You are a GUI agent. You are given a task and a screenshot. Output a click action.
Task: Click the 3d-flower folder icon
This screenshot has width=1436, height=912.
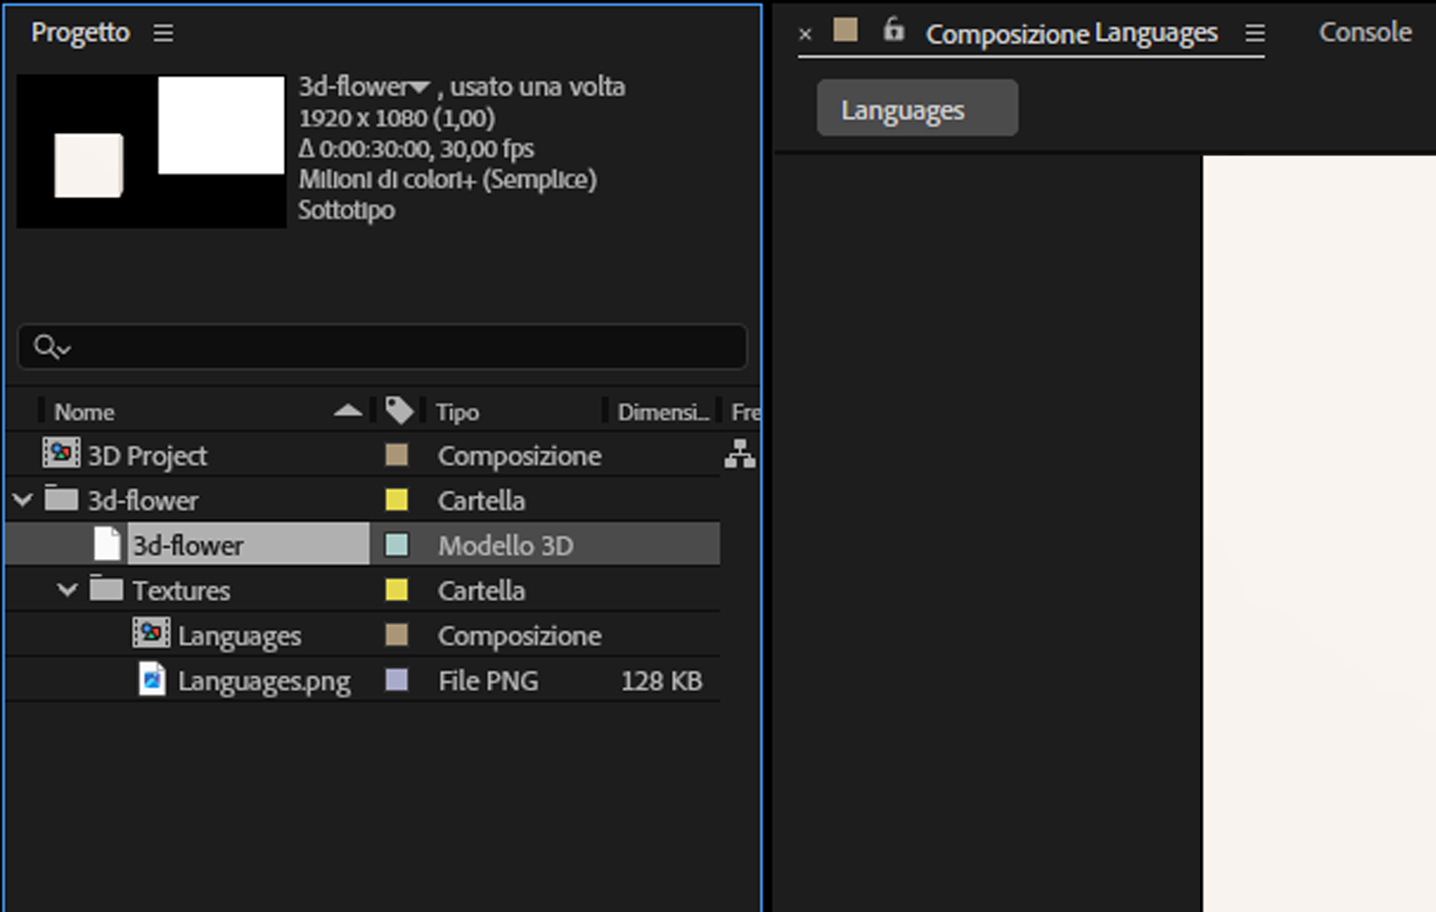tap(61, 498)
